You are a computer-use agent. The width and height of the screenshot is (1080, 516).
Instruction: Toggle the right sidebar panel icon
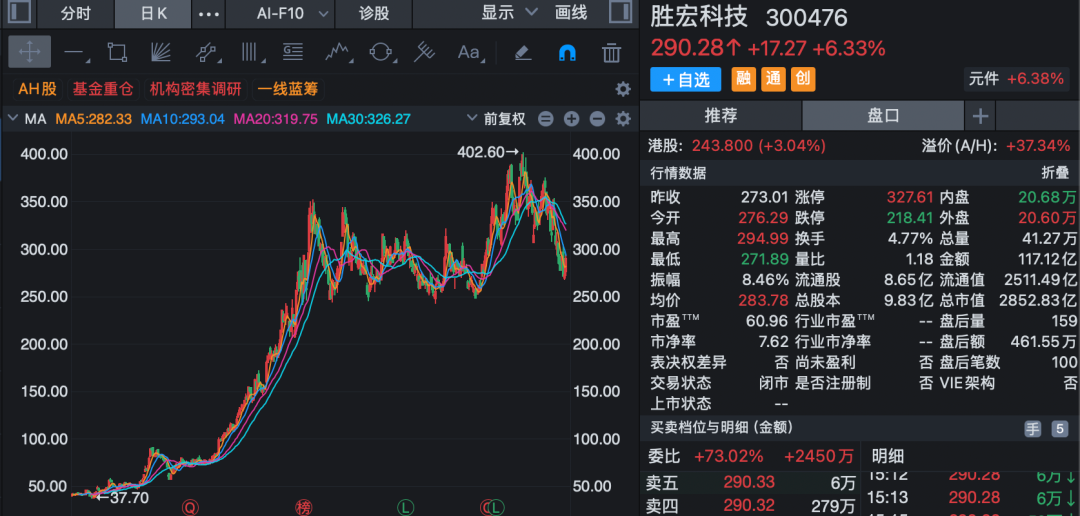tap(621, 13)
